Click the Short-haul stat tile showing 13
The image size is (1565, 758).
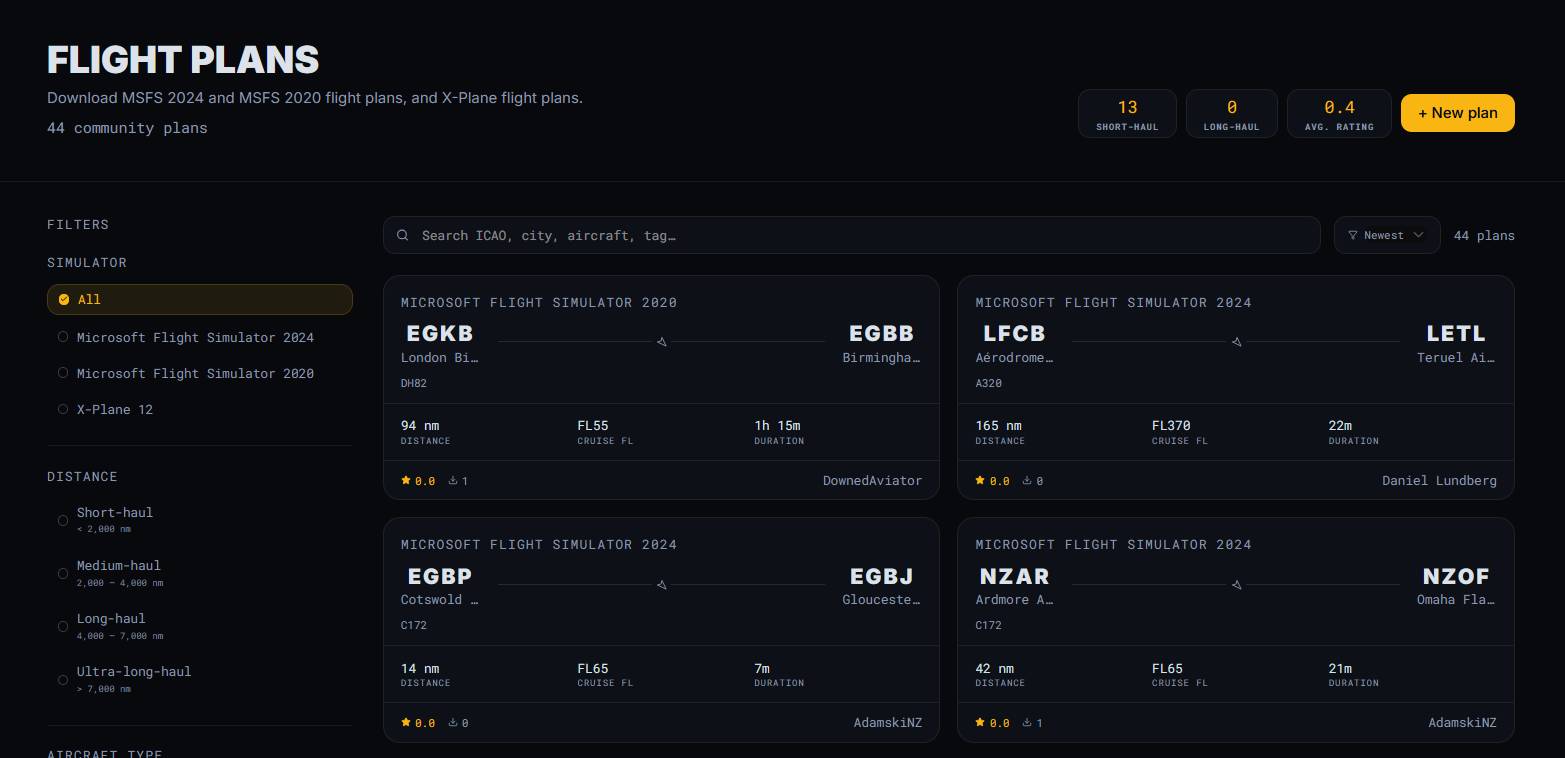[1127, 114]
